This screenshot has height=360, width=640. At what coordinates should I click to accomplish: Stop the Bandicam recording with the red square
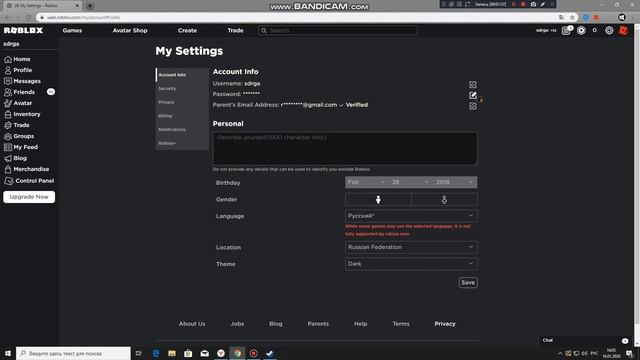click(x=523, y=4)
